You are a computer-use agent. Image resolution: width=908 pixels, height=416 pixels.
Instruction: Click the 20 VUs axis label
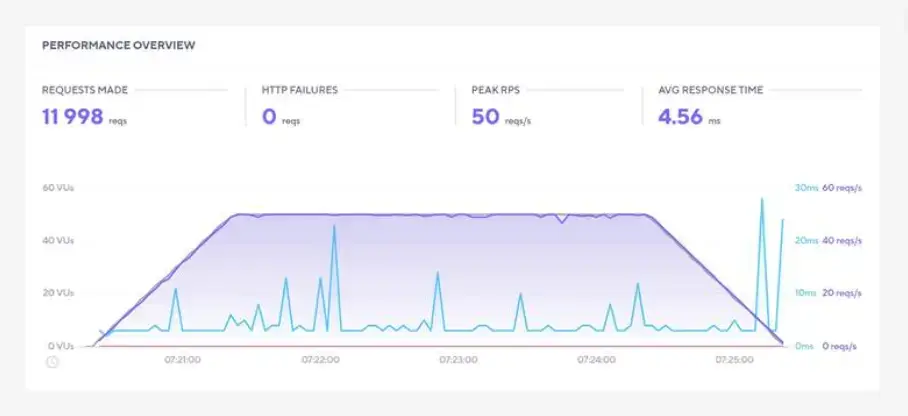58,293
